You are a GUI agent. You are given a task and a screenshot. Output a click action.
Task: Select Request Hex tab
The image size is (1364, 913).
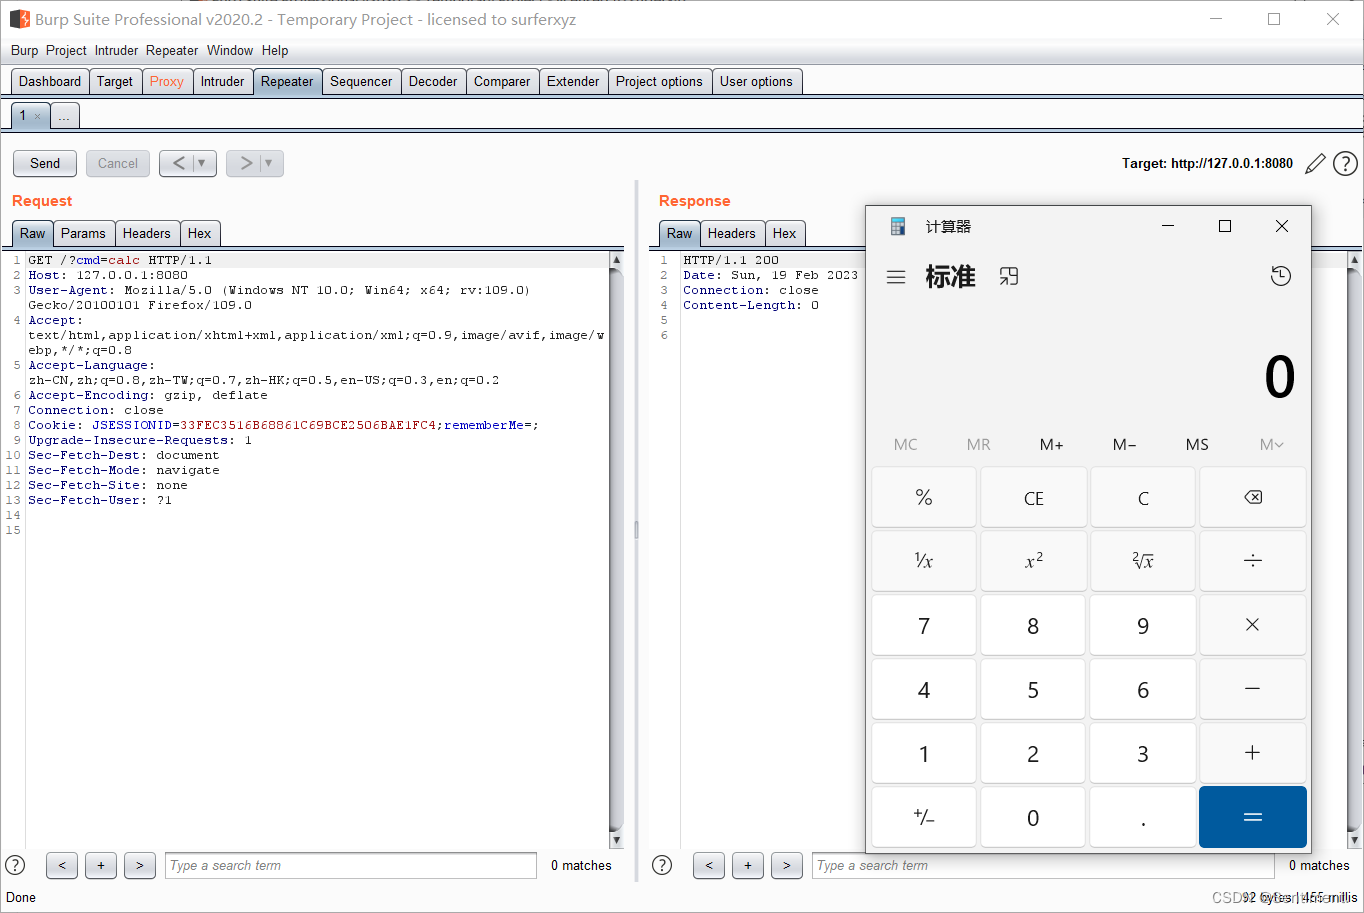(x=200, y=233)
